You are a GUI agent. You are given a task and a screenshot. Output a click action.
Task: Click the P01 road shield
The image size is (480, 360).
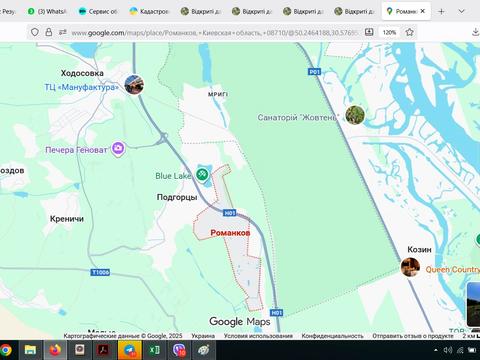314,72
